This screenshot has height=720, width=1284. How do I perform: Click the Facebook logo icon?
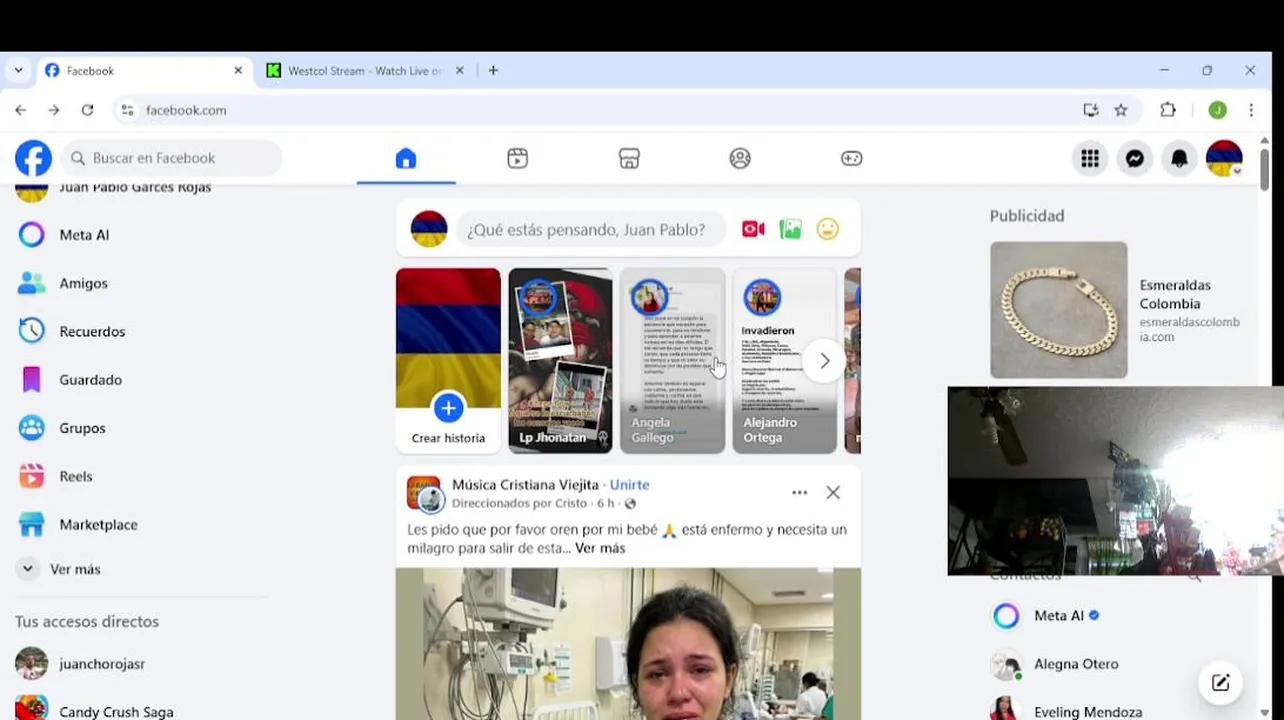[33, 158]
